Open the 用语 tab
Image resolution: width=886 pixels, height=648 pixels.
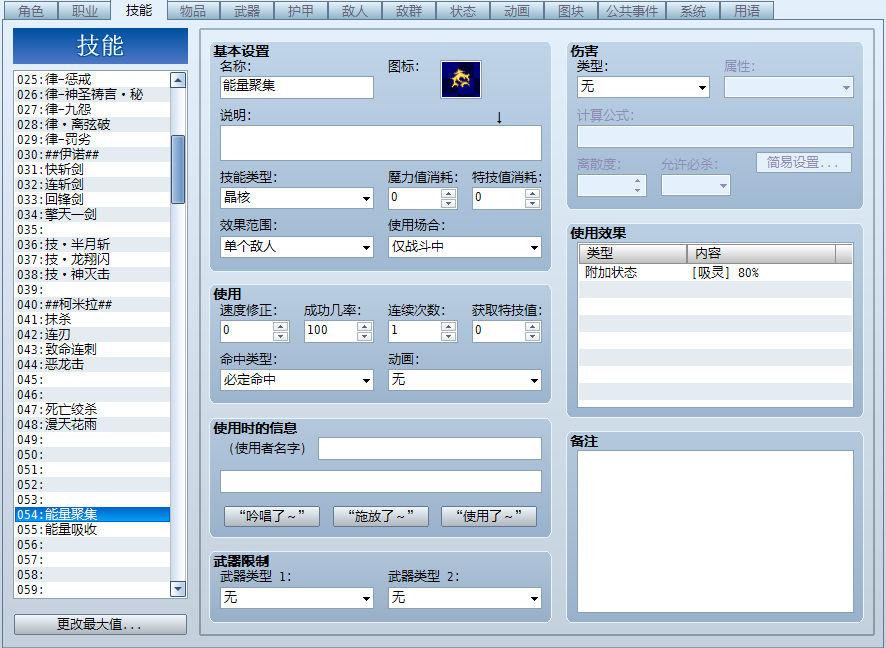[x=747, y=11]
